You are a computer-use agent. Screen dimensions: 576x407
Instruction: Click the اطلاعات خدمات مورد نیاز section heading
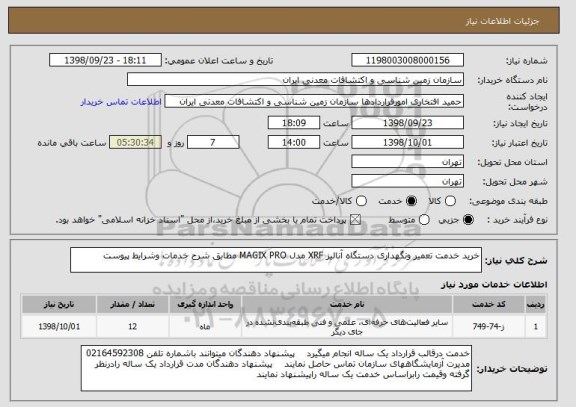[x=494, y=284]
